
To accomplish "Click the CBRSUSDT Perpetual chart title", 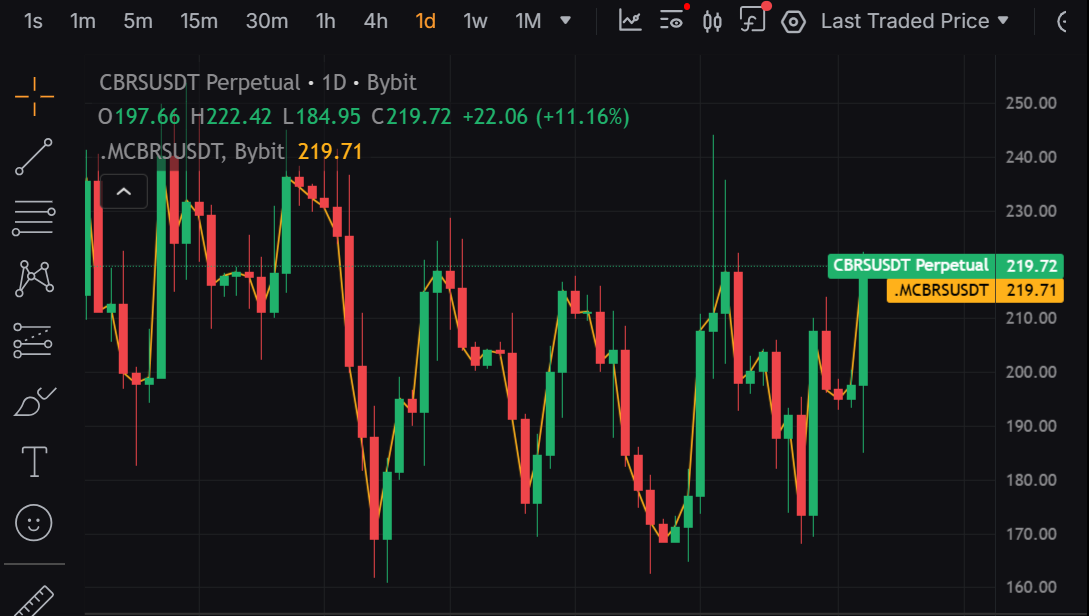I will pos(258,83).
